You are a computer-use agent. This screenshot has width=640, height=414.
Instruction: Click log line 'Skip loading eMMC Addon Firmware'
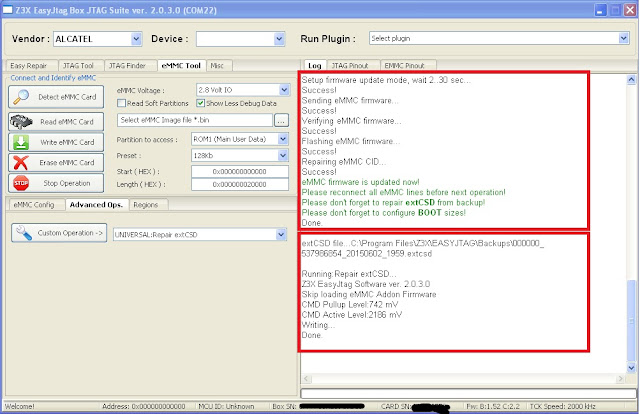click(369, 294)
